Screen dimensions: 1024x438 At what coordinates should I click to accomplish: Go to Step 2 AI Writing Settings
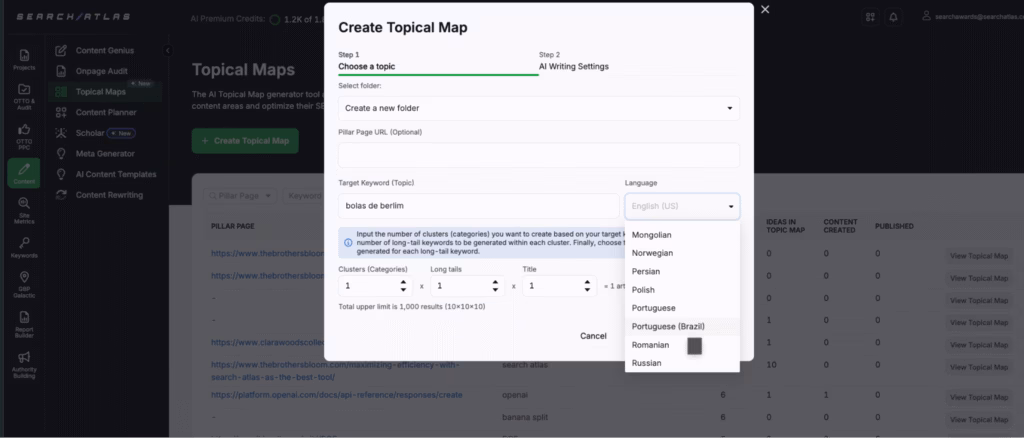click(x=573, y=61)
